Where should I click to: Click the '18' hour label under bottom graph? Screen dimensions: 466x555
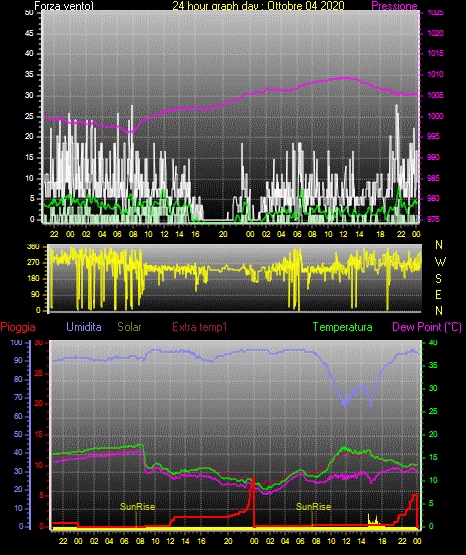pos(382,541)
